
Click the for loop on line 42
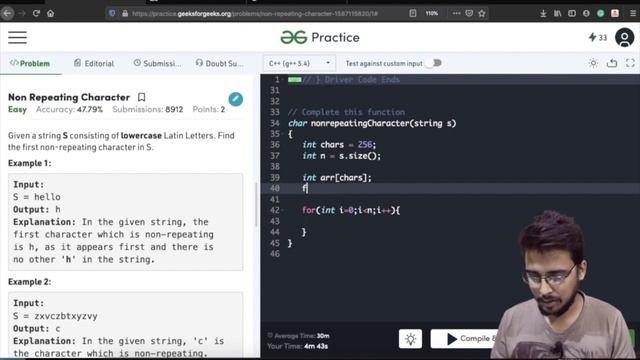[351, 210]
